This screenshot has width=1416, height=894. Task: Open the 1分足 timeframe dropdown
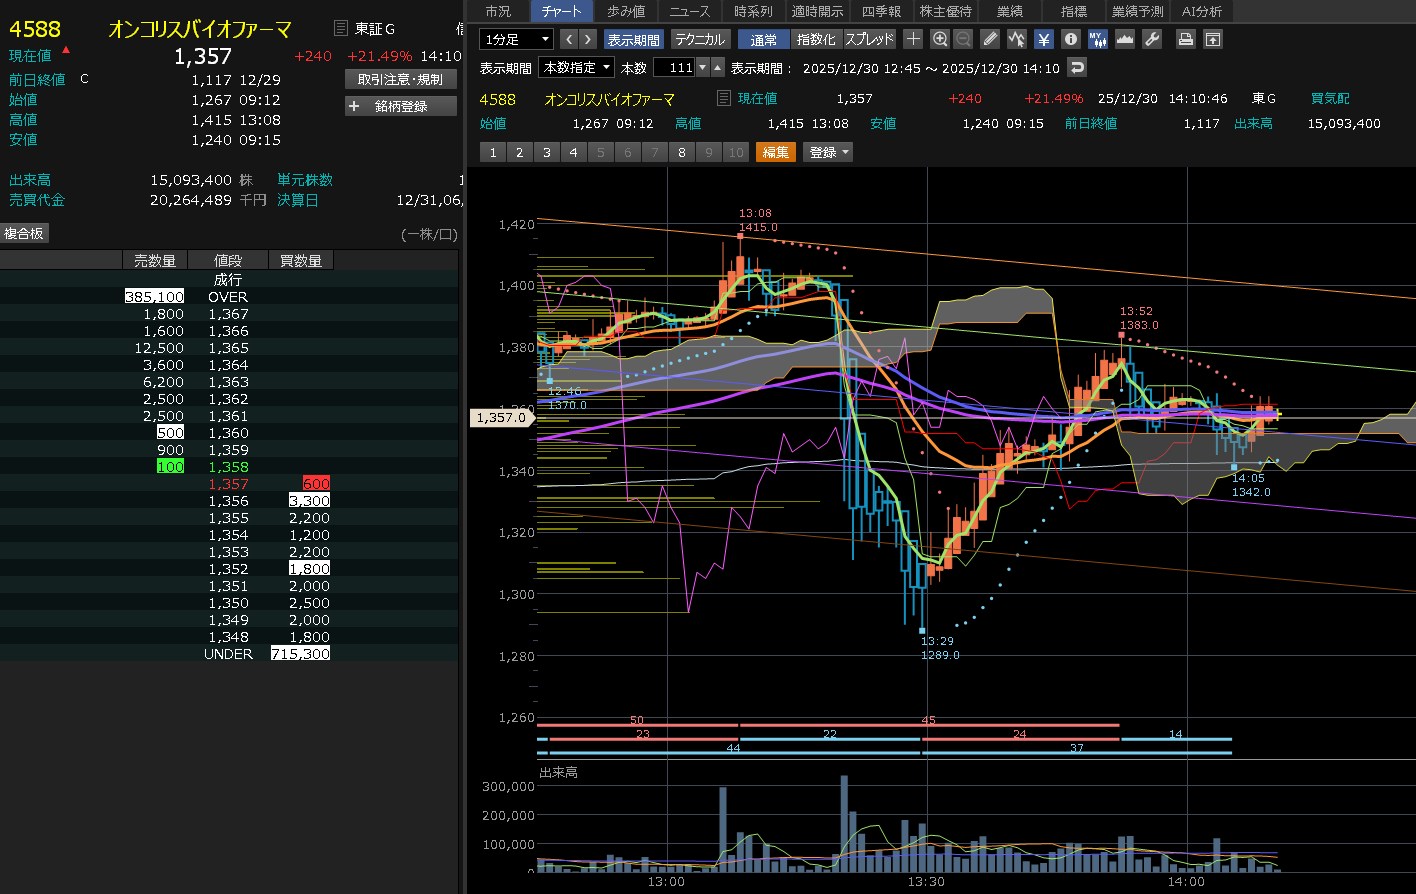[516, 39]
